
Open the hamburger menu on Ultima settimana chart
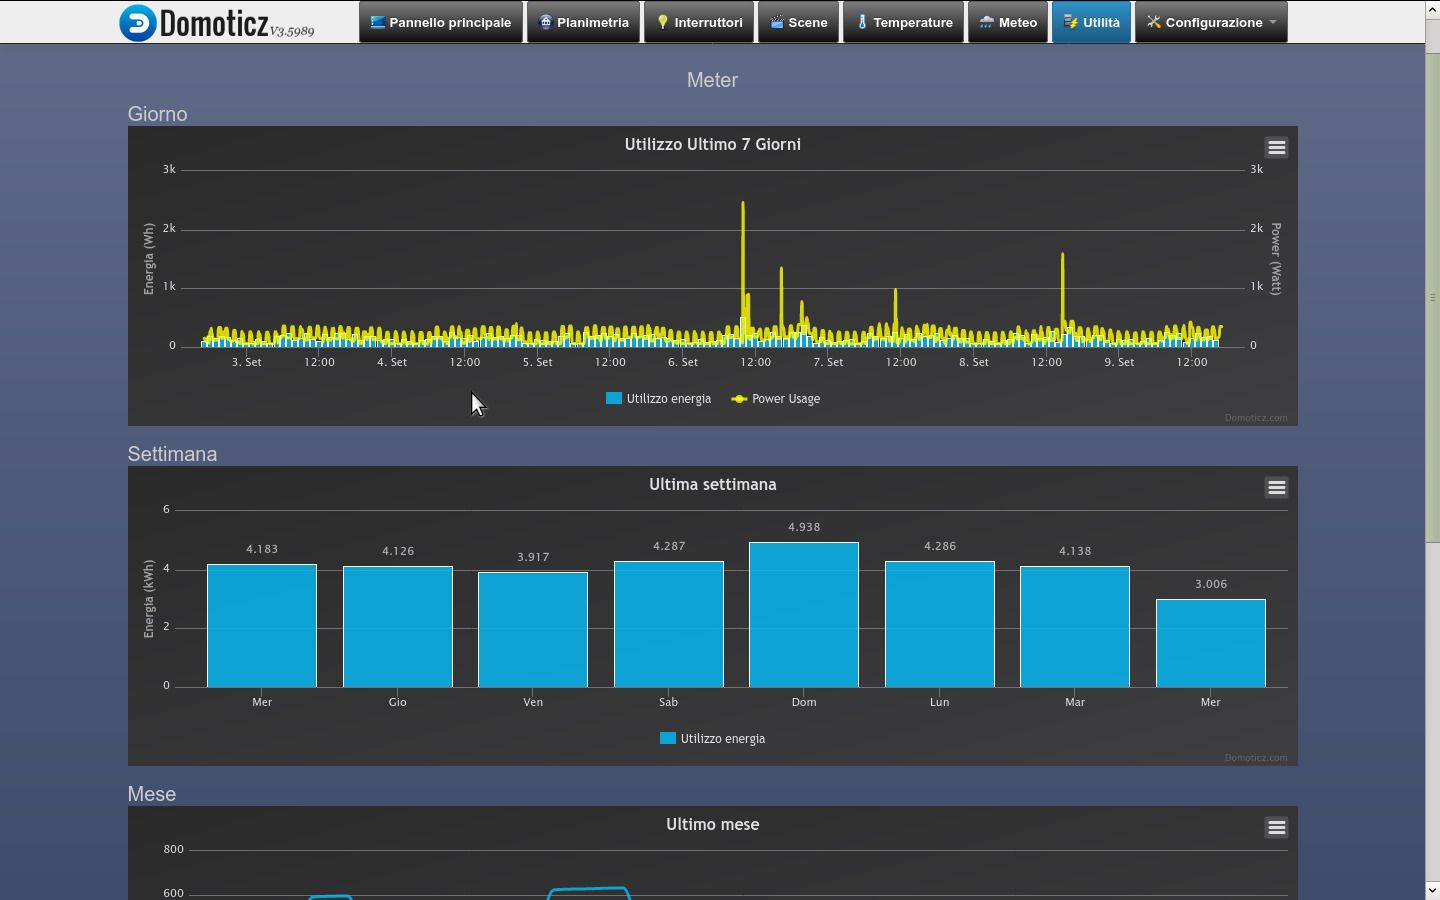point(1277,487)
